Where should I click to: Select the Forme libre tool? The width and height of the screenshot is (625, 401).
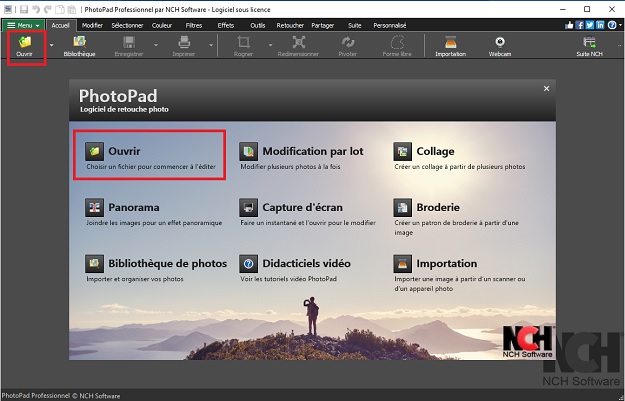[397, 46]
